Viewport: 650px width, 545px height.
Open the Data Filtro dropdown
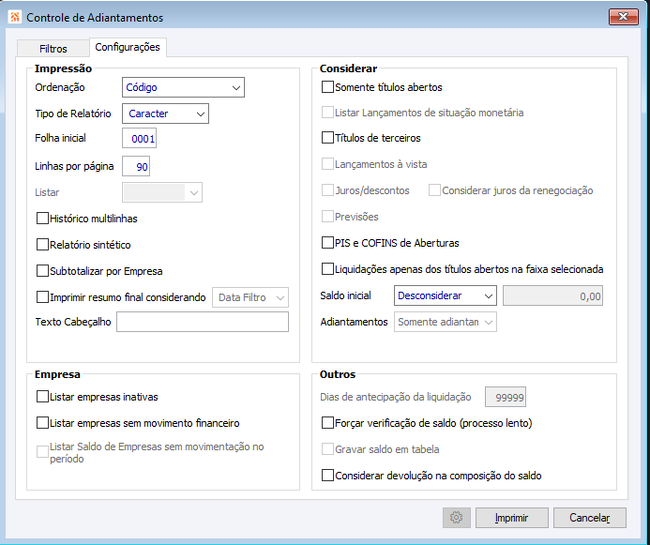(250, 298)
